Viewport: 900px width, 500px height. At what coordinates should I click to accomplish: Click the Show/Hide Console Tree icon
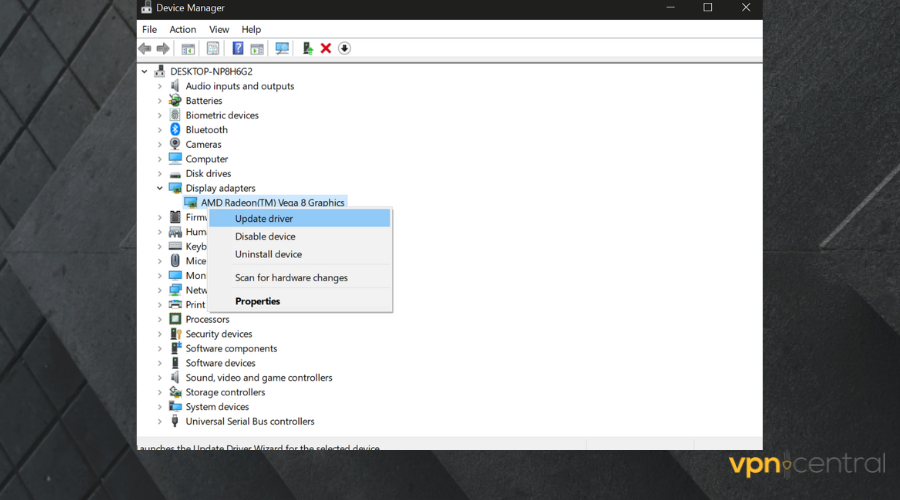point(188,48)
